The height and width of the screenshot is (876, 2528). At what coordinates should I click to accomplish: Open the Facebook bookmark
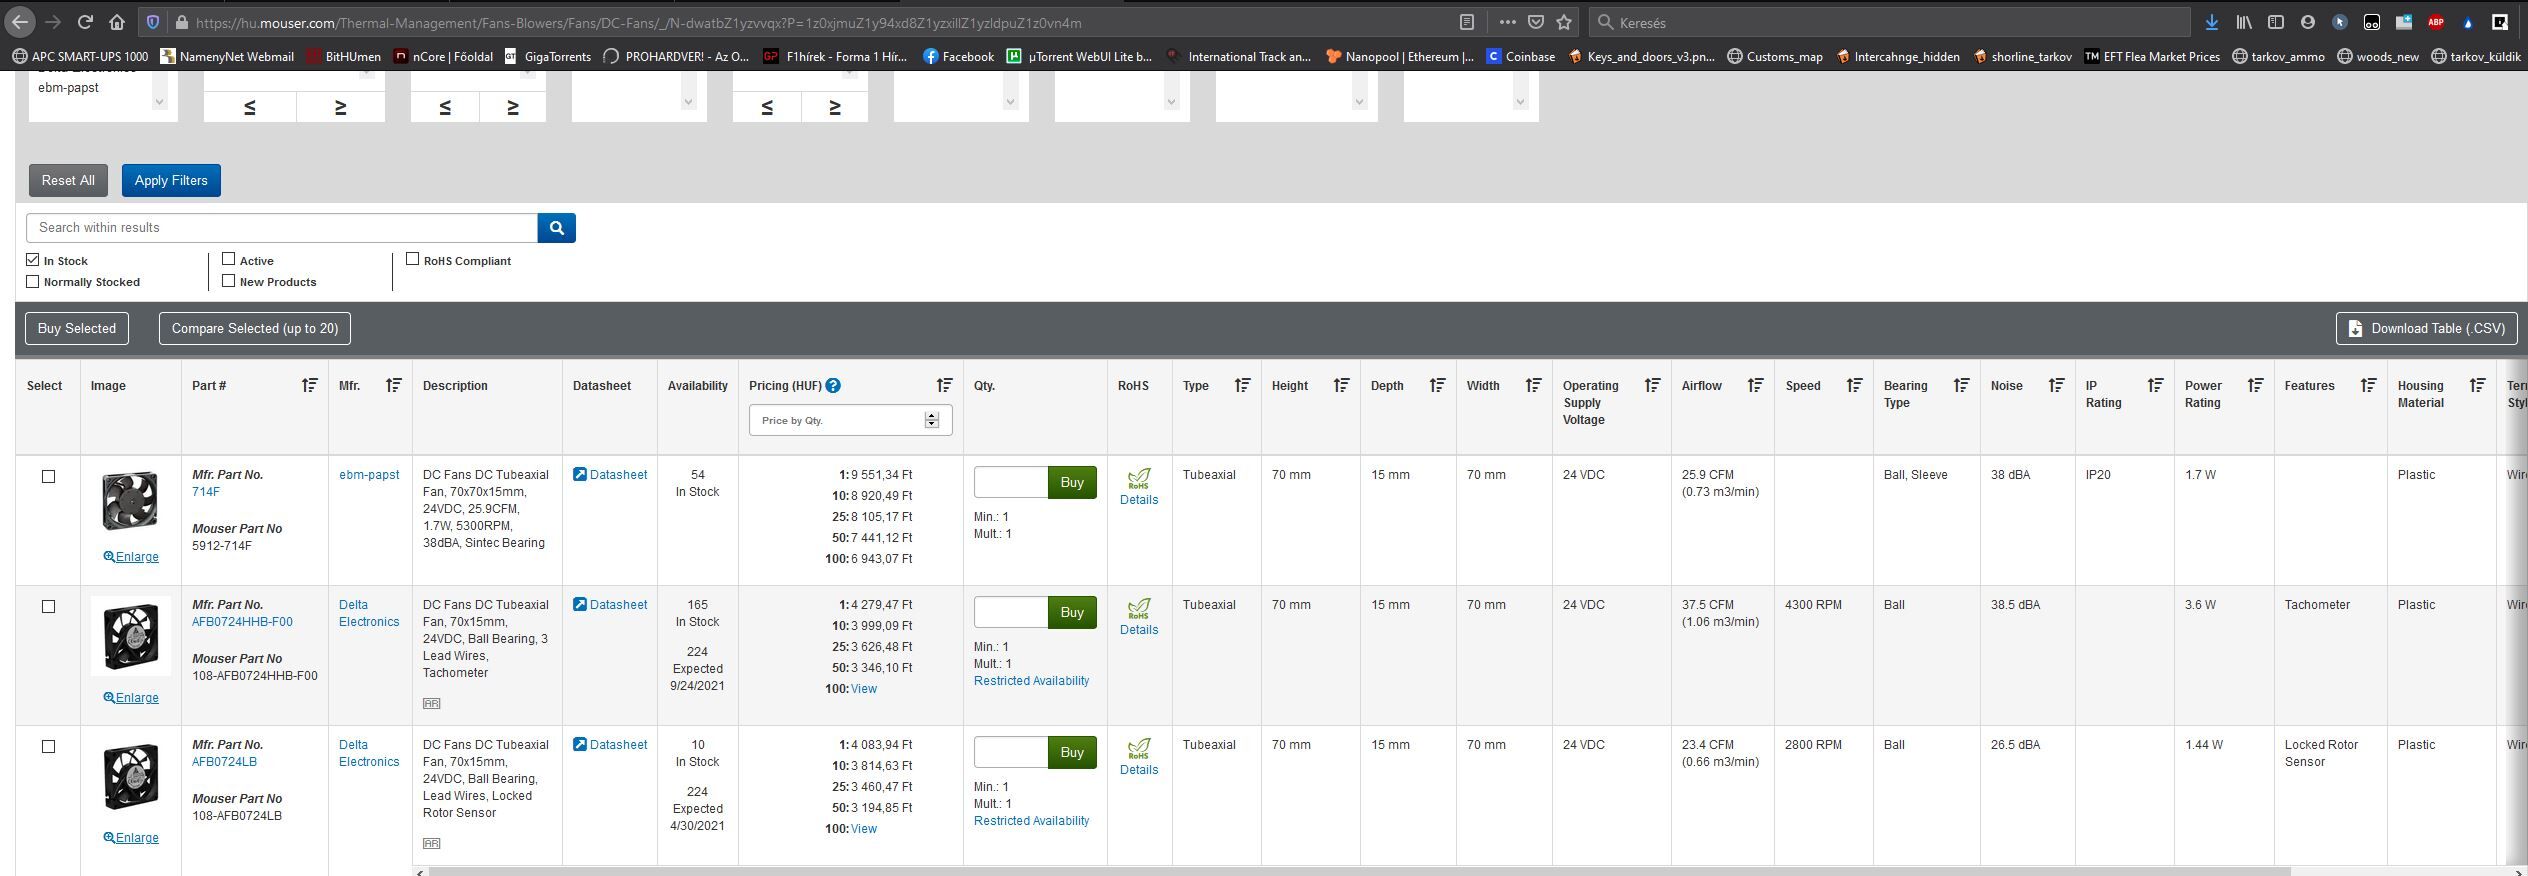click(x=958, y=56)
